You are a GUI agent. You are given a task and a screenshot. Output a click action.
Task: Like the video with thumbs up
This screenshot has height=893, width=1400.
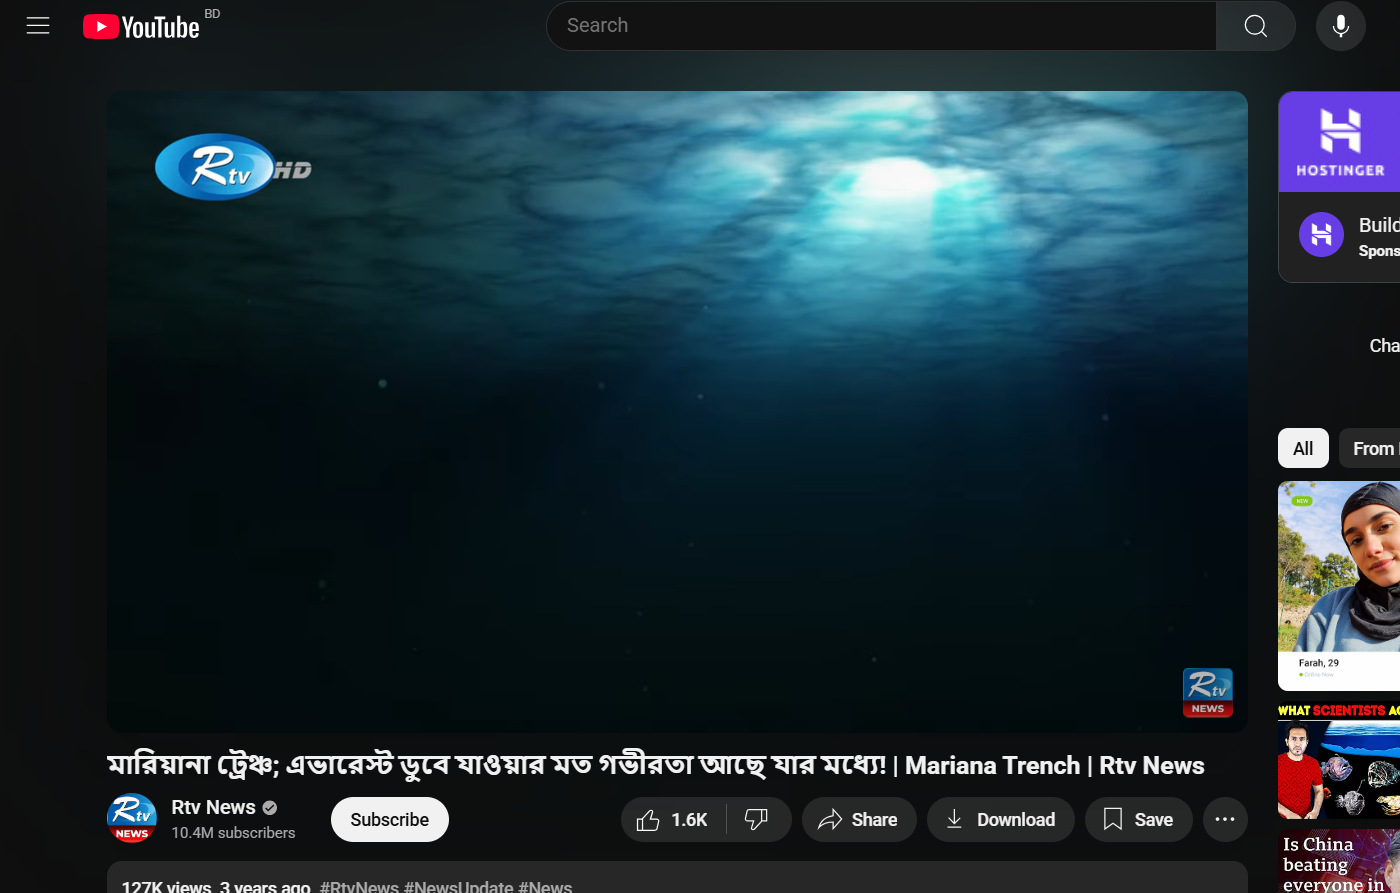point(673,820)
